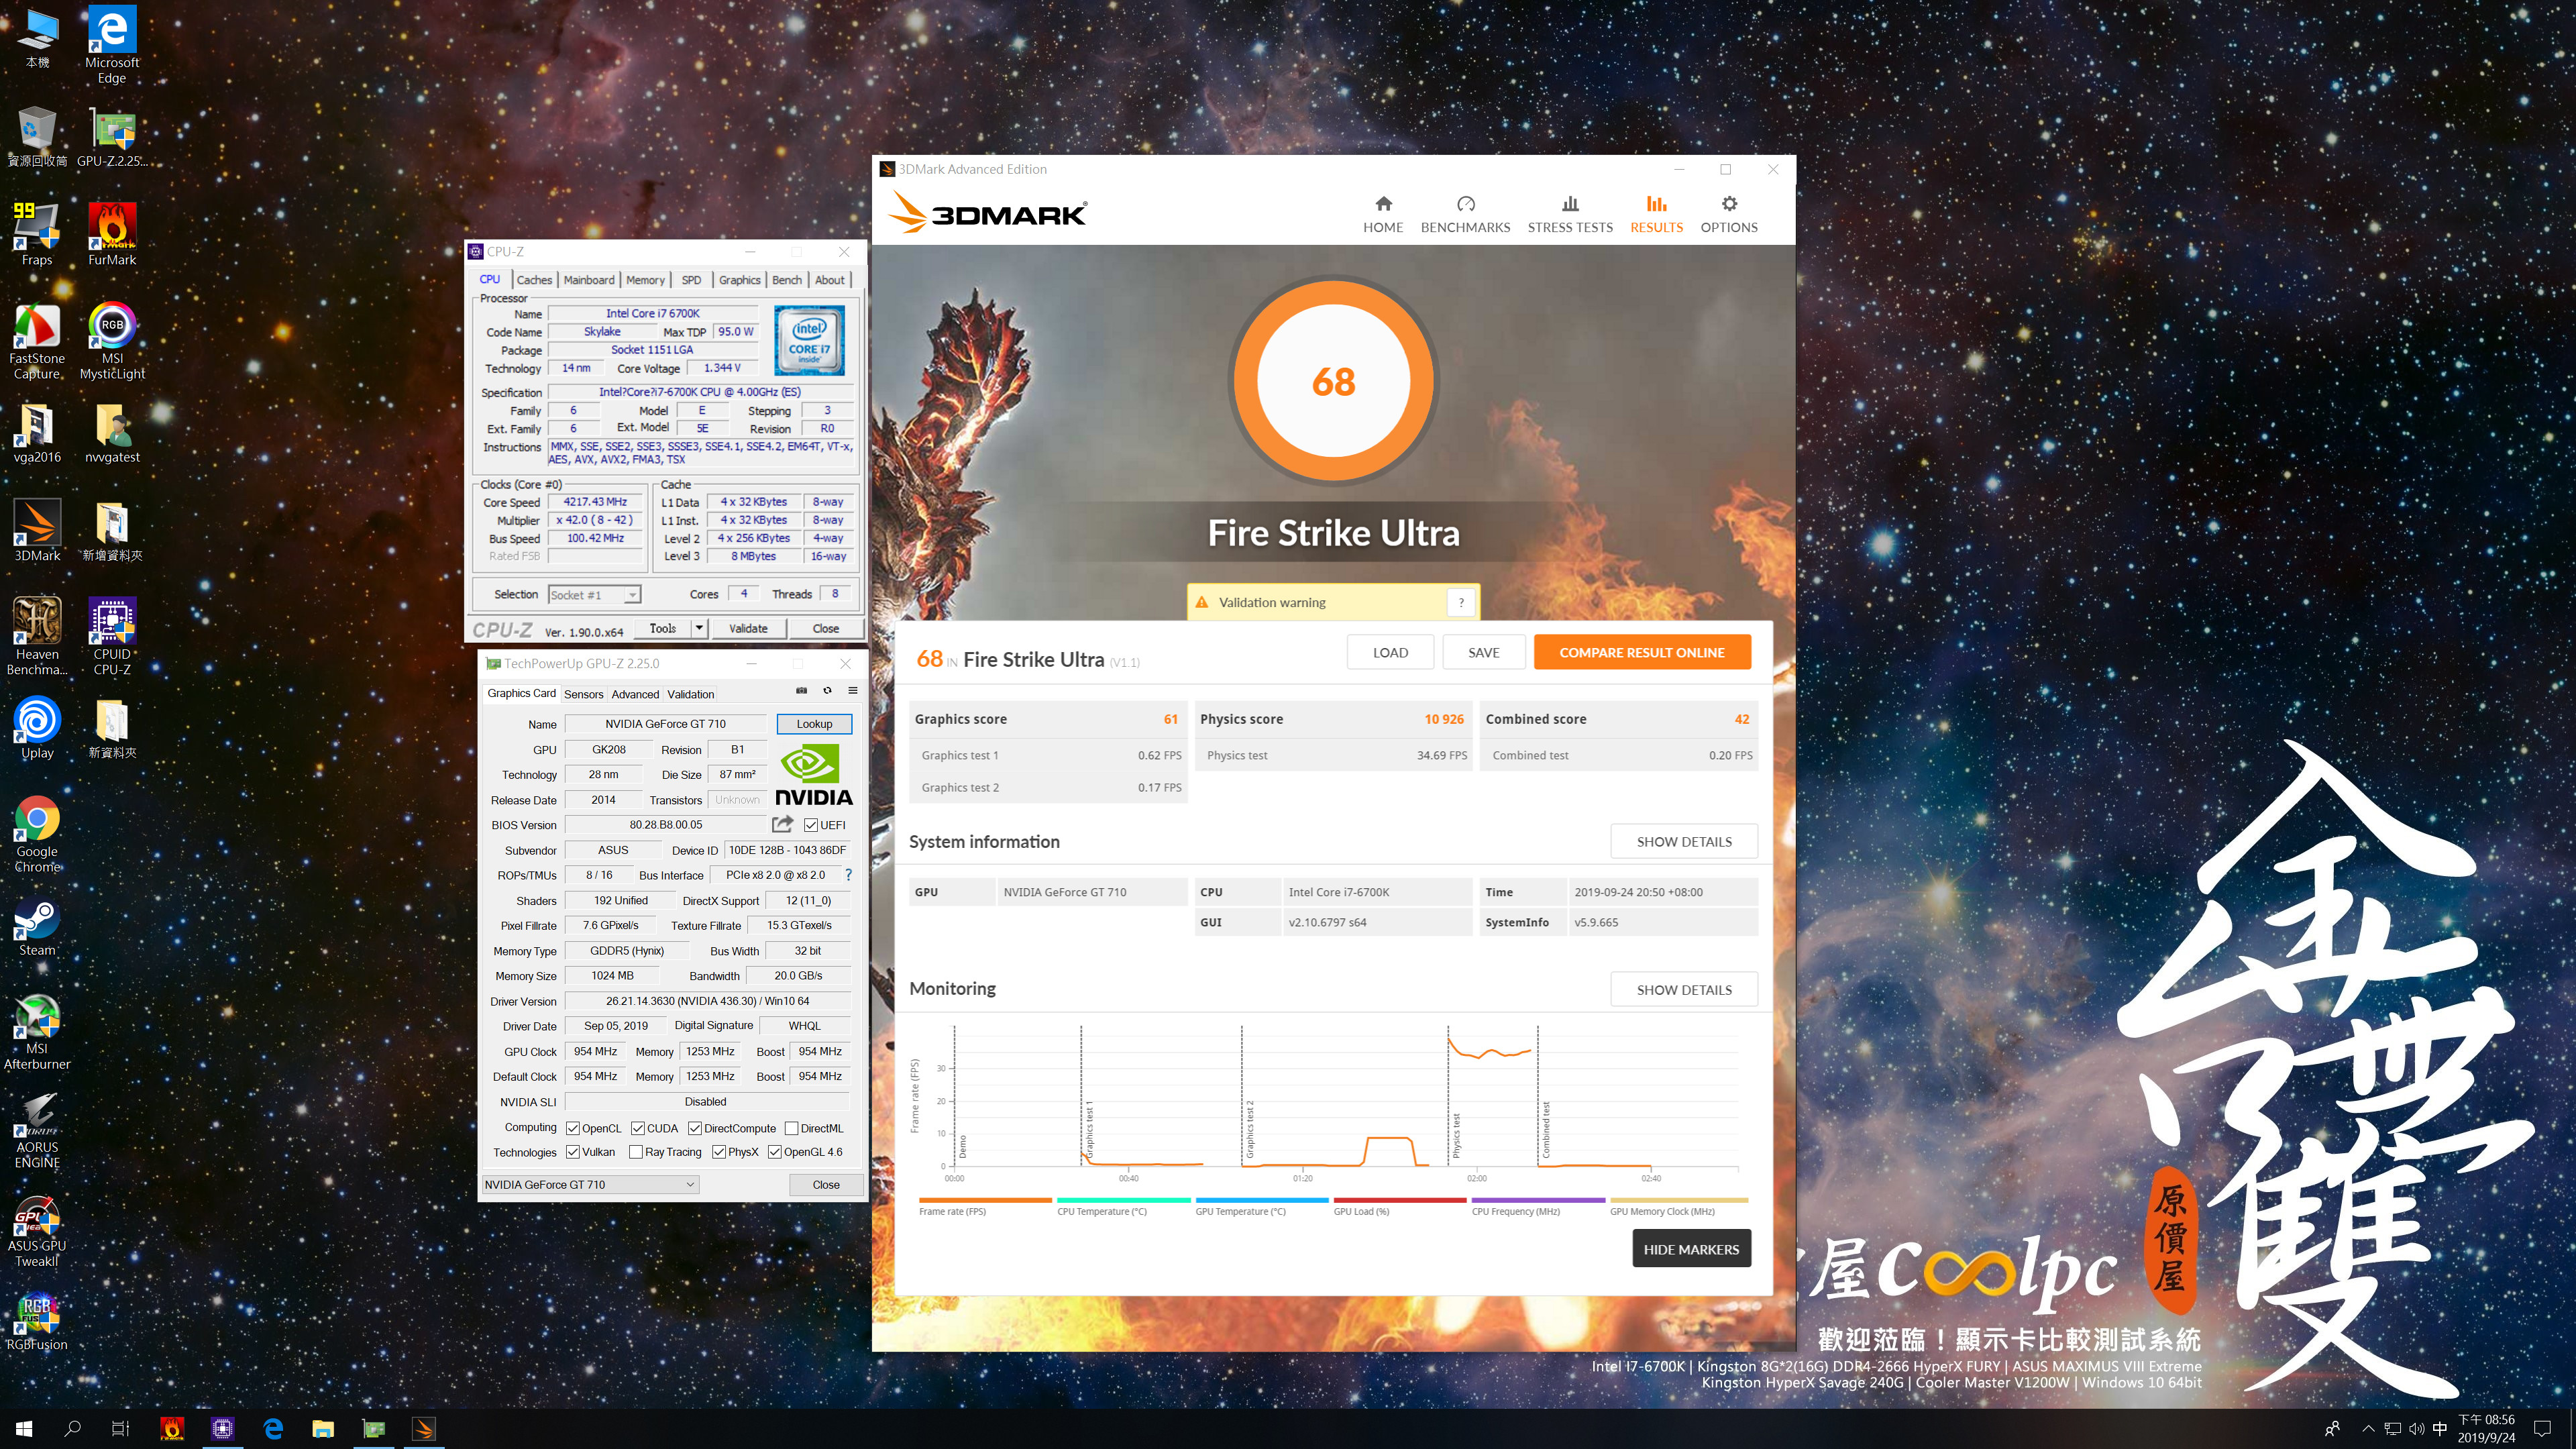Viewport: 2576px width, 1449px height.
Task: Select the Google Chrome desktop shortcut
Action: [x=37, y=834]
